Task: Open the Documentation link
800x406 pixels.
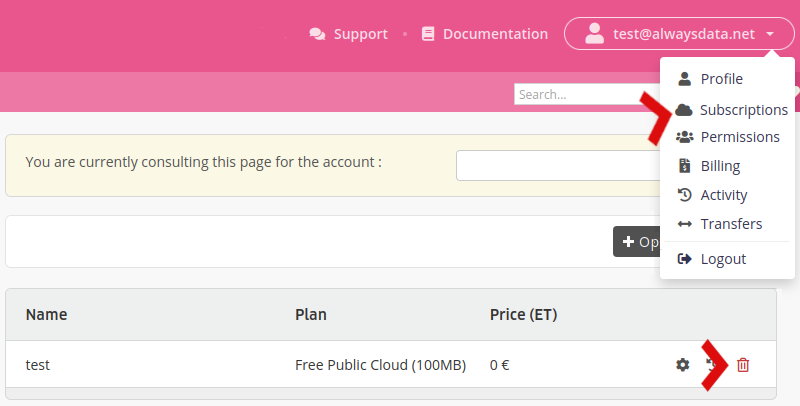Action: [495, 34]
